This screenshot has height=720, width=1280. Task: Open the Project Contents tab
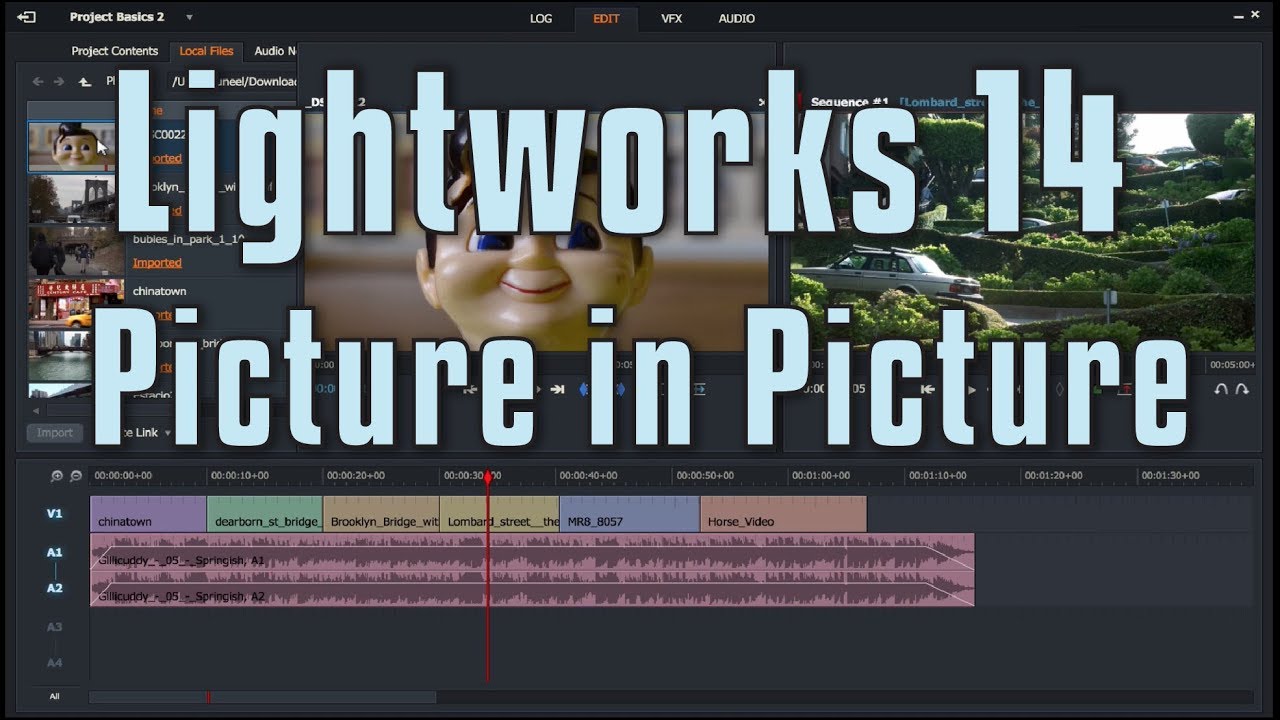point(115,51)
